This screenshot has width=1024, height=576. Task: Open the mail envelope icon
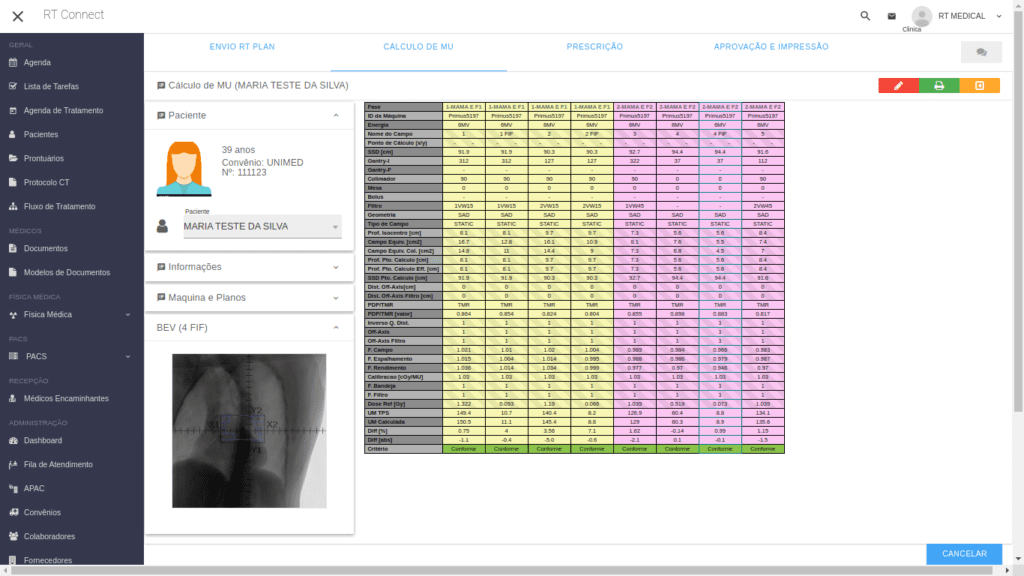[892, 16]
